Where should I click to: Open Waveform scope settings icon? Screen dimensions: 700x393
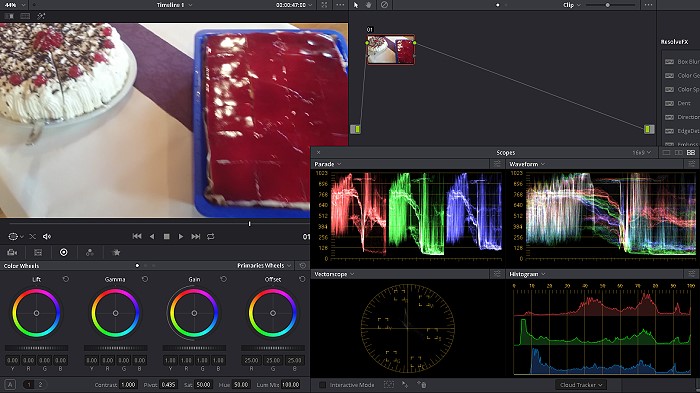(692, 164)
